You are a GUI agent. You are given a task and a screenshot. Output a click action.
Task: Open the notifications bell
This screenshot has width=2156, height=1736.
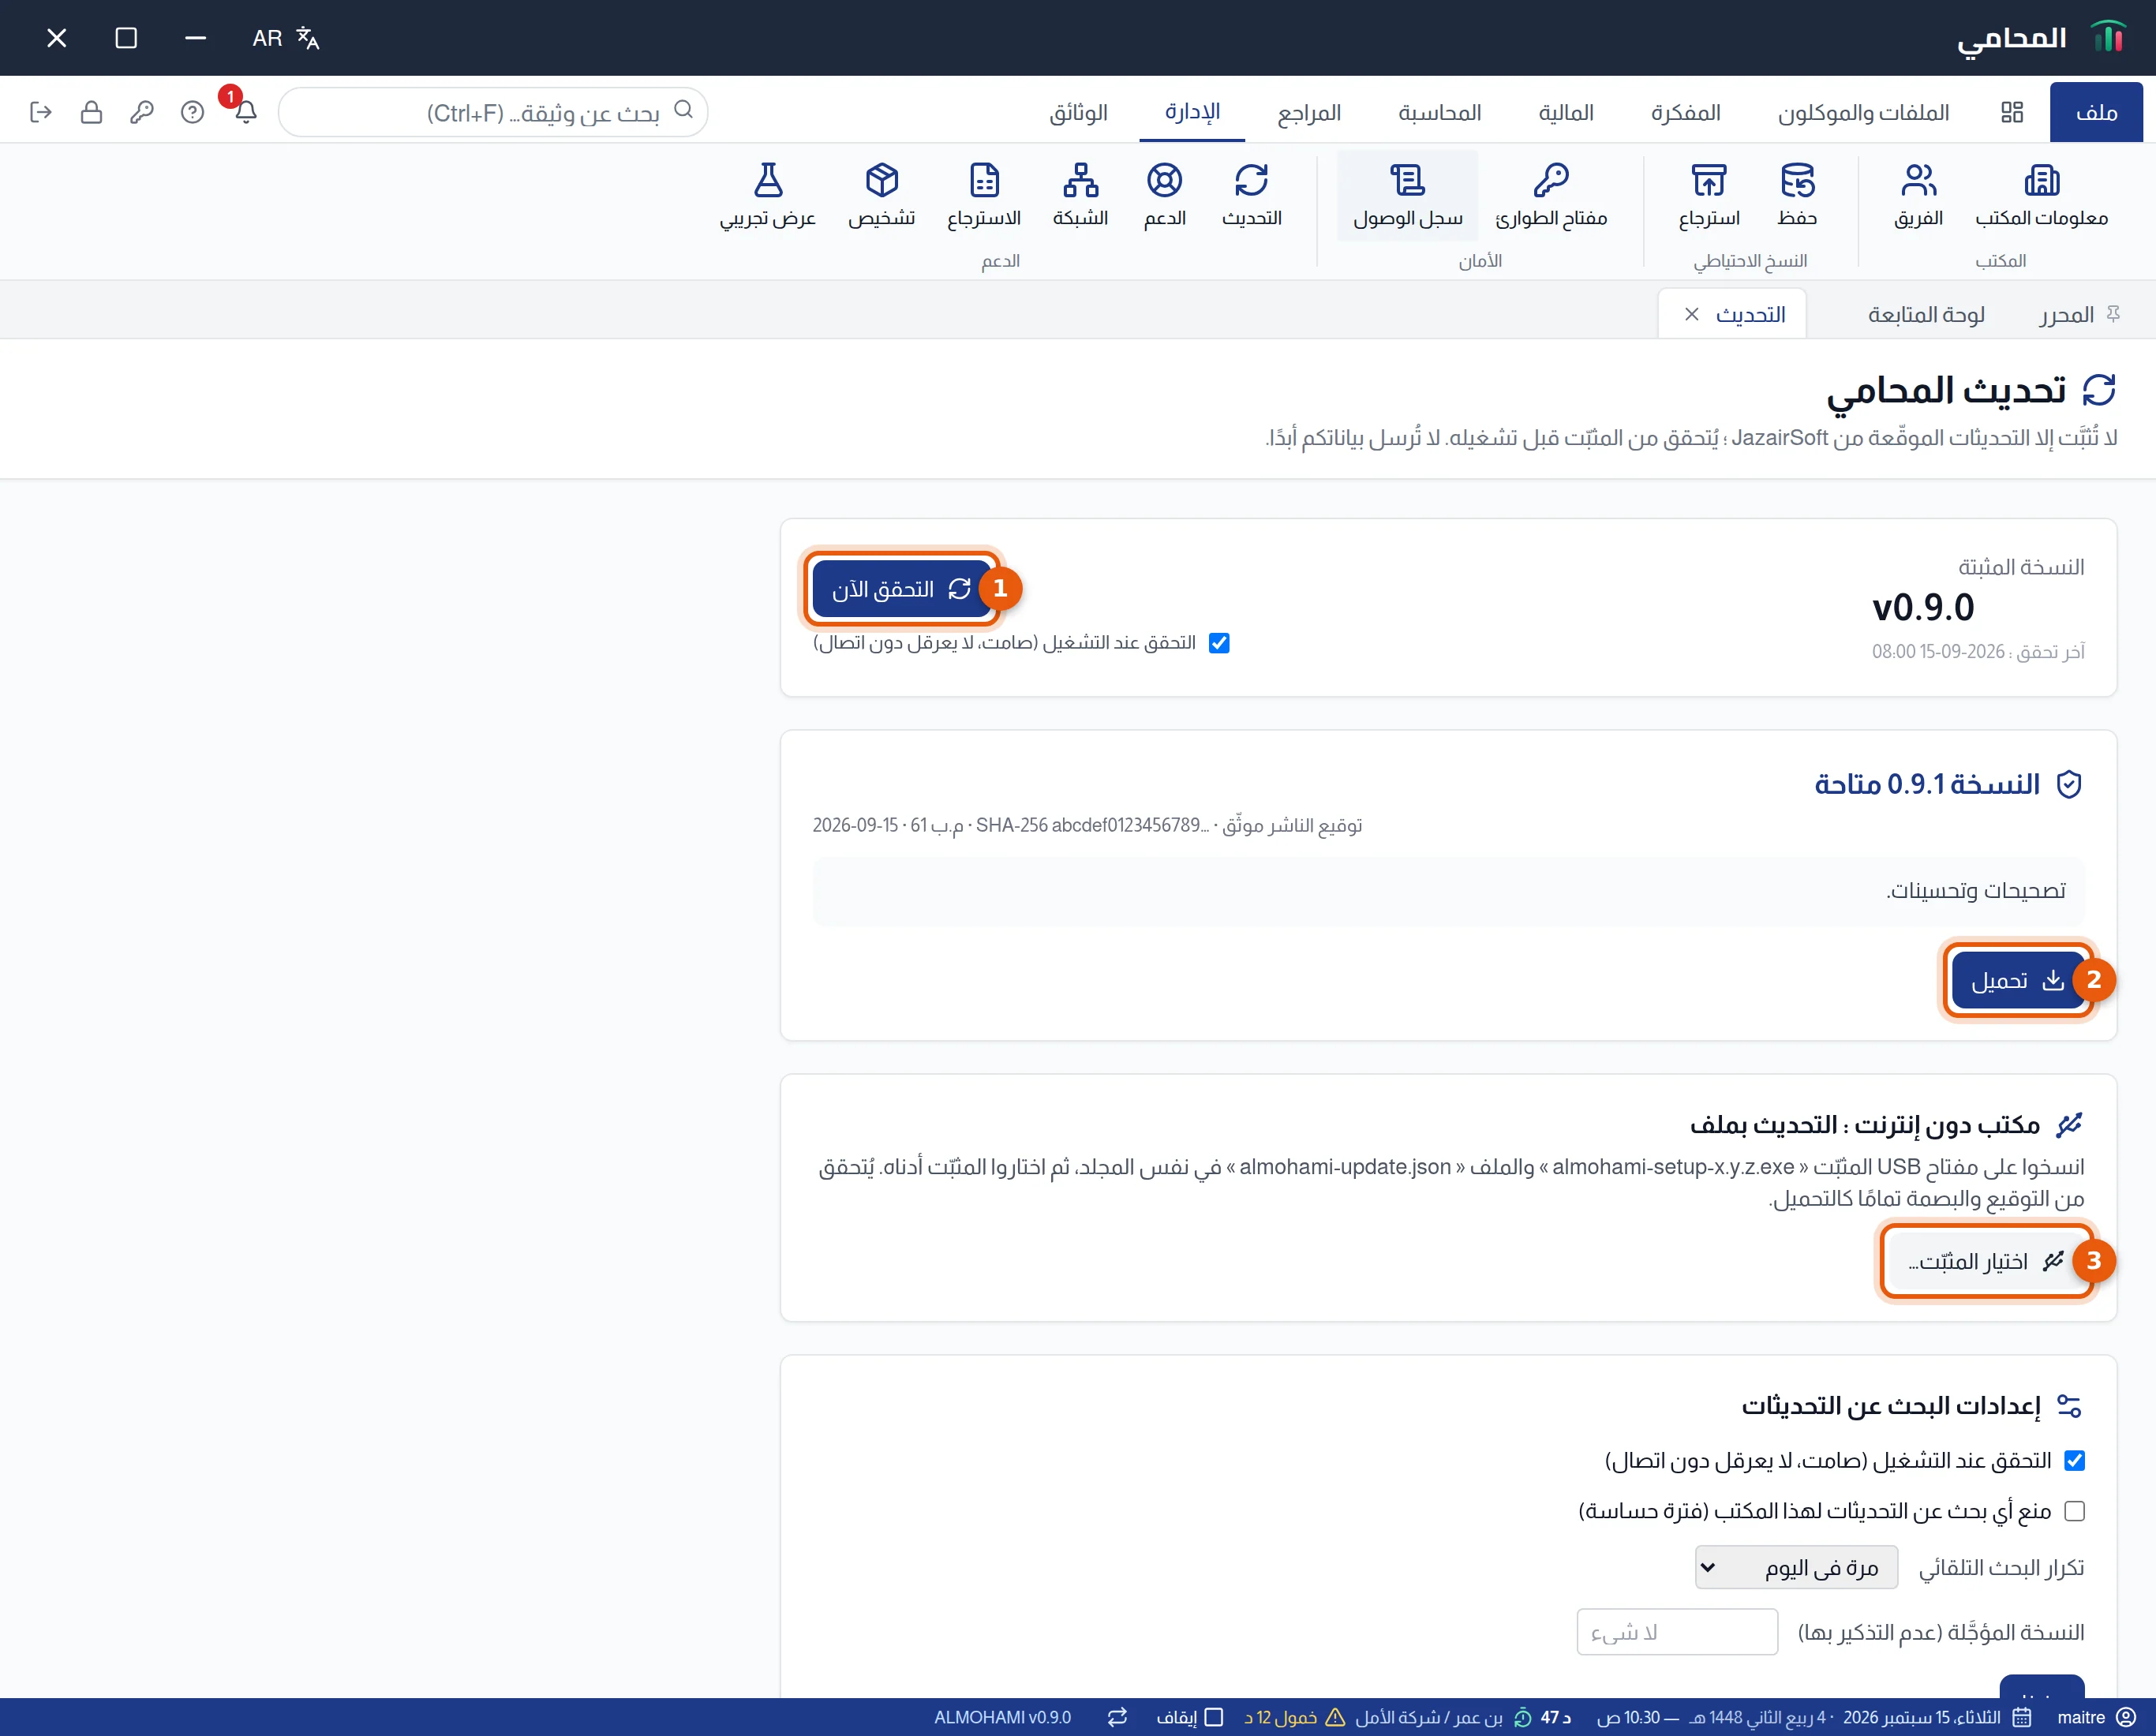coord(246,112)
